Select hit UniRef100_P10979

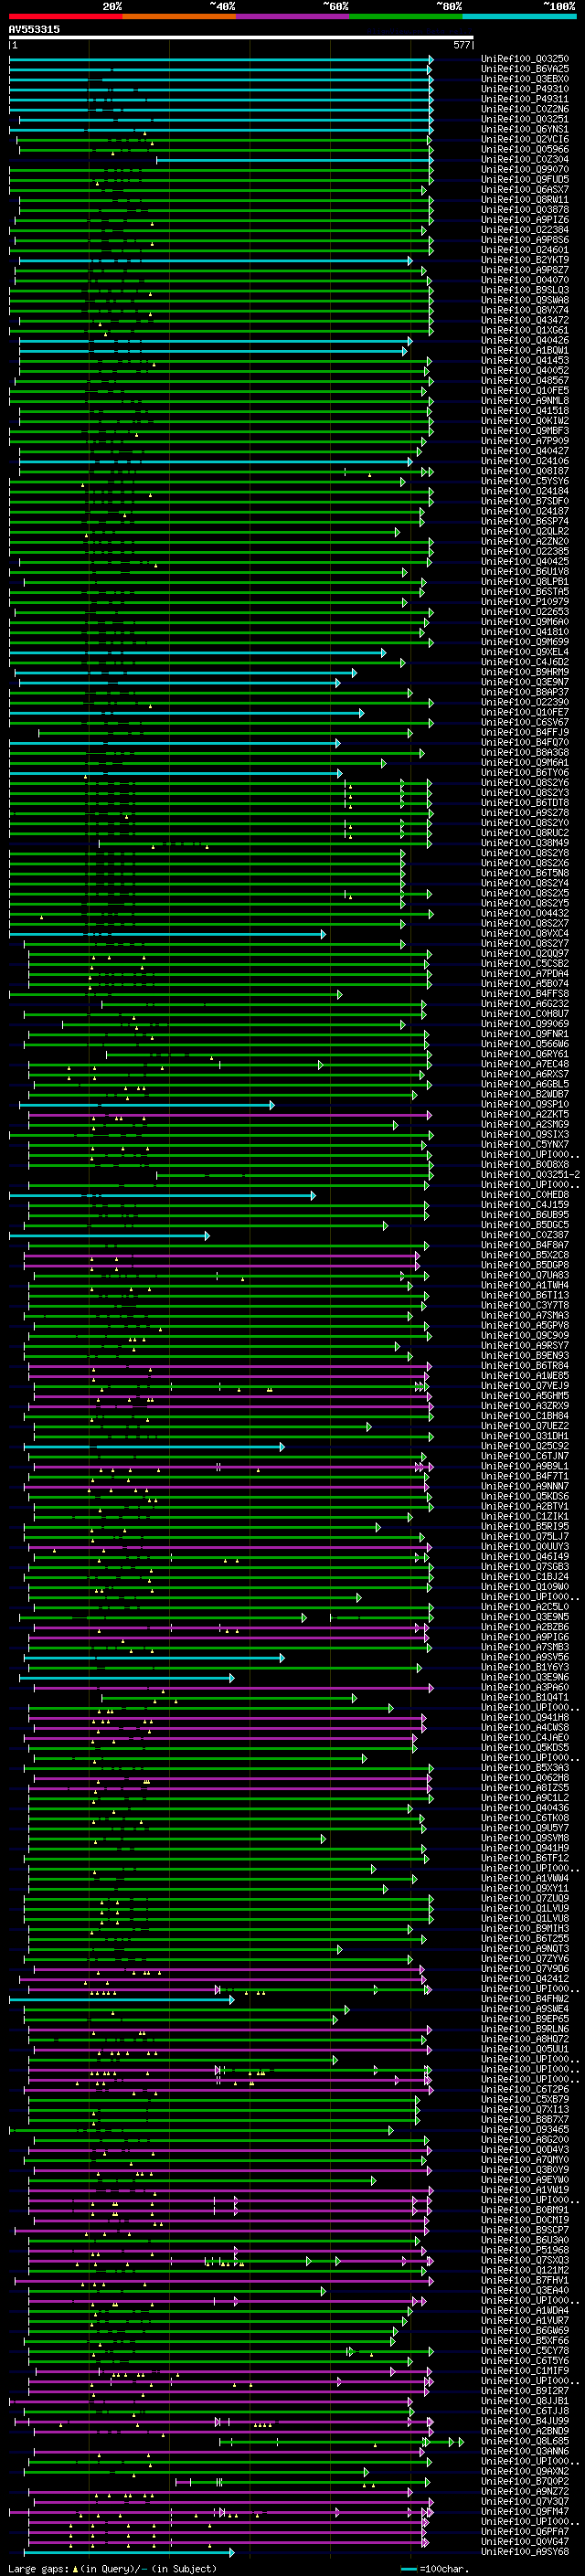(525, 602)
